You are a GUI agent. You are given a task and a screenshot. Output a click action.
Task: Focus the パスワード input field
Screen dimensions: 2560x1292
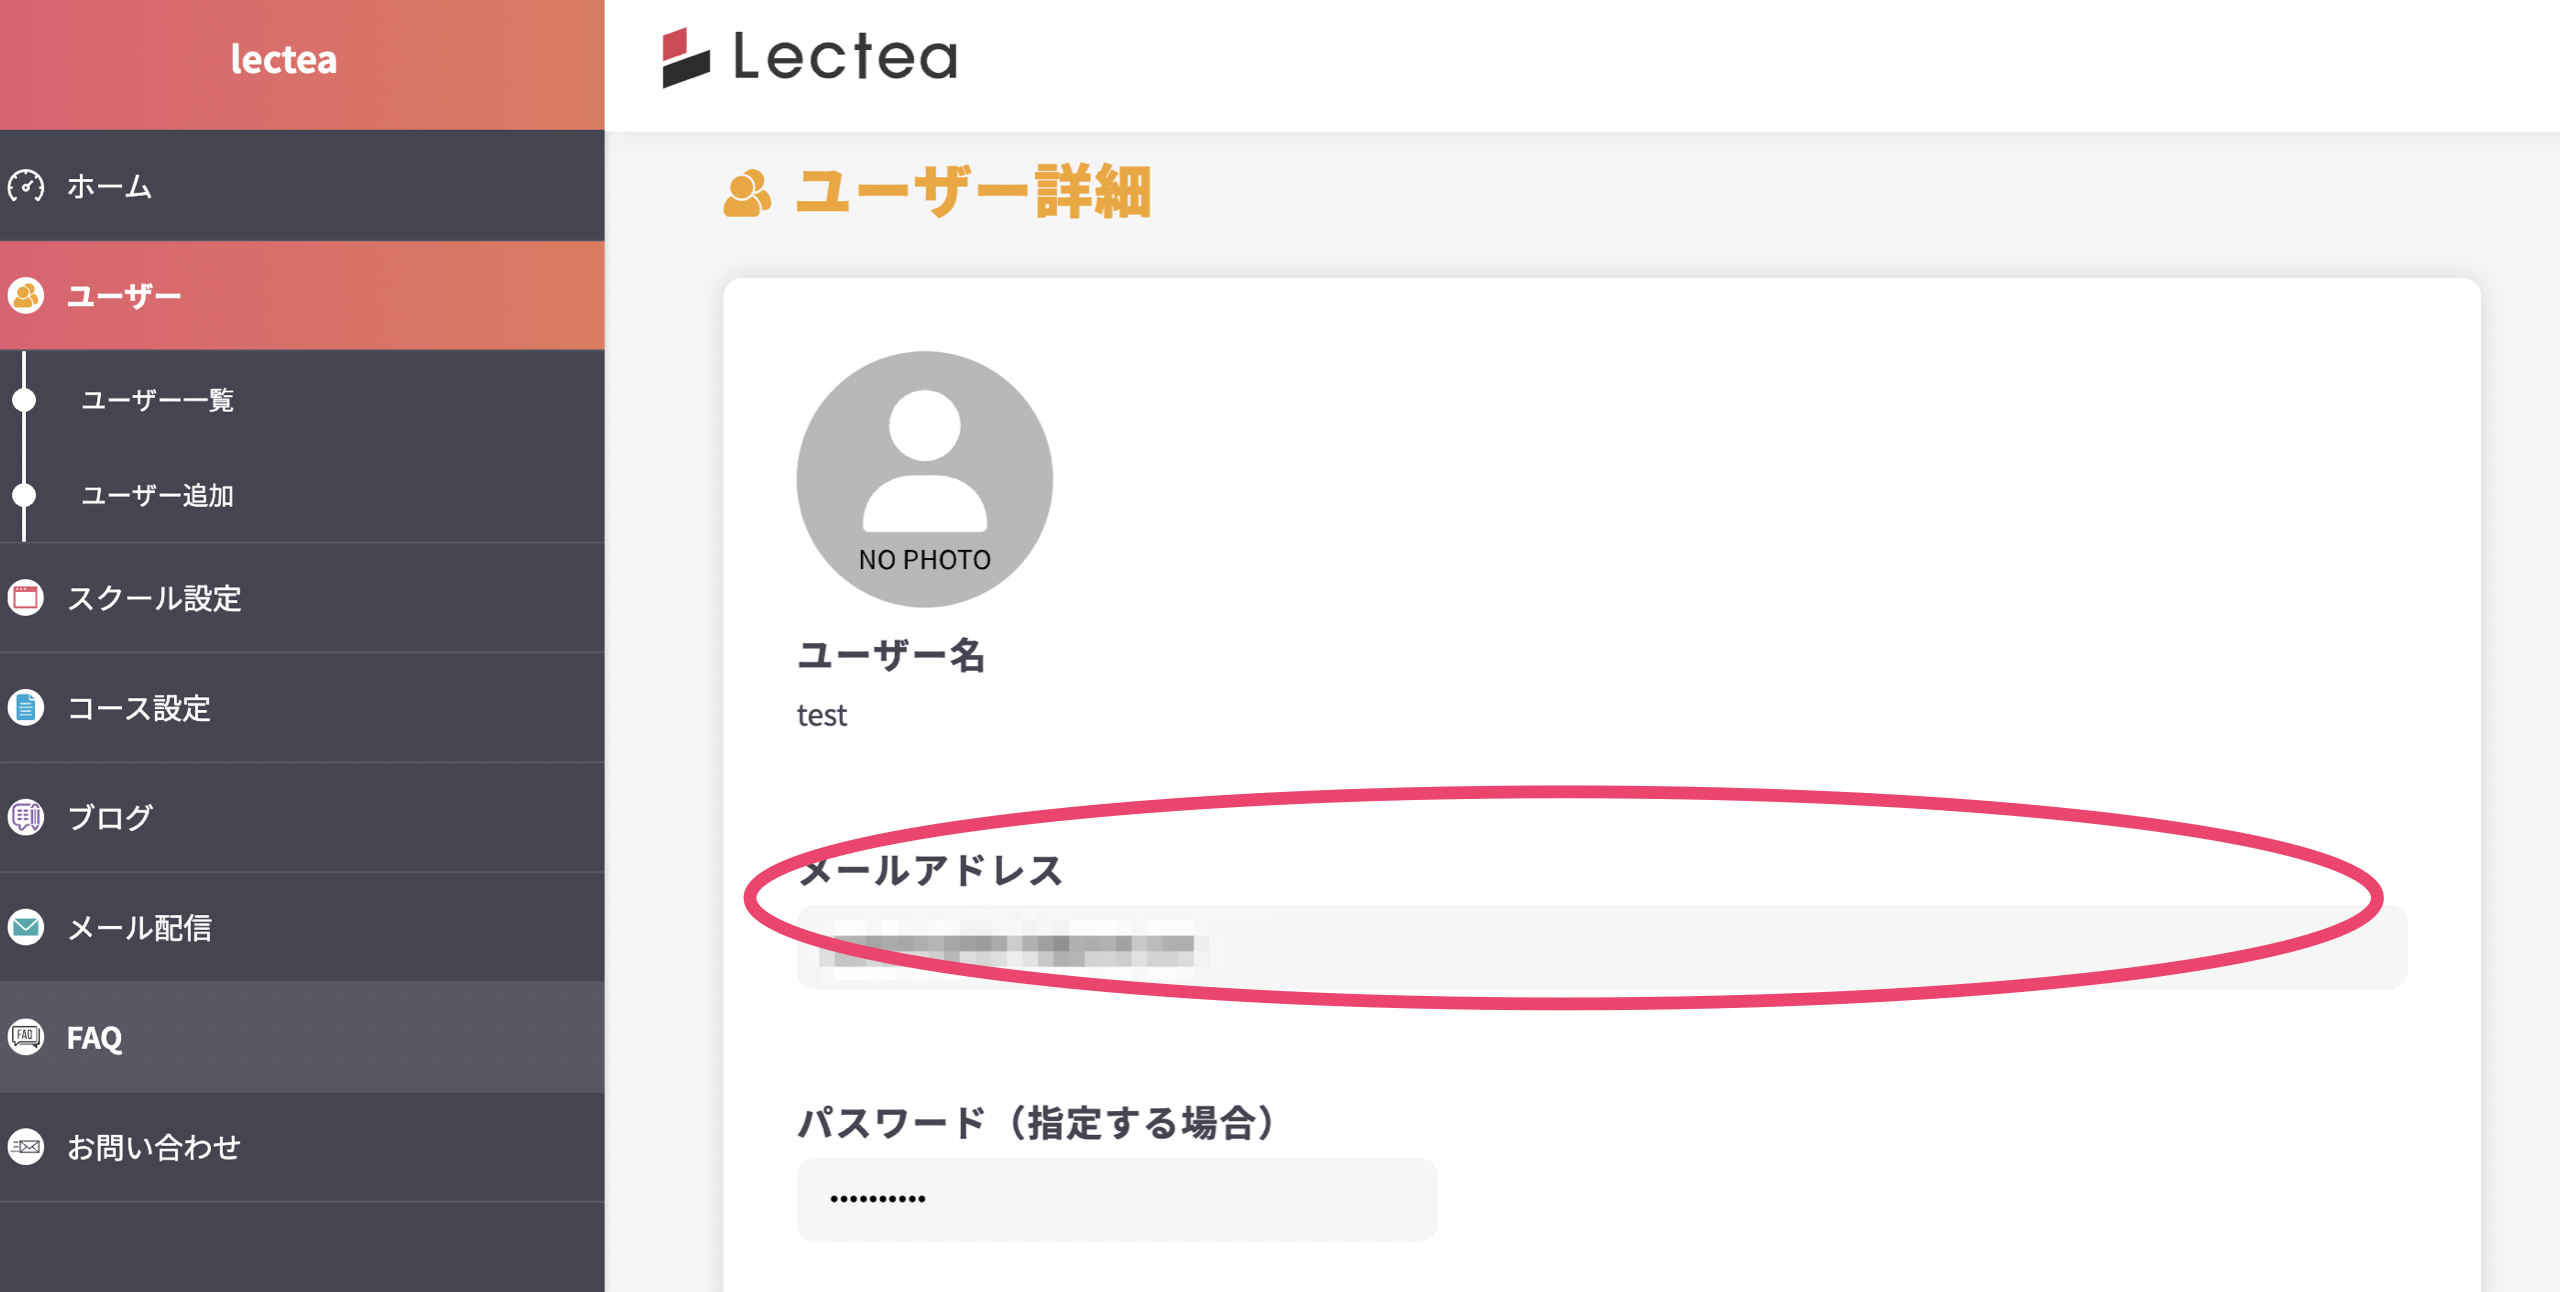1116,1199
